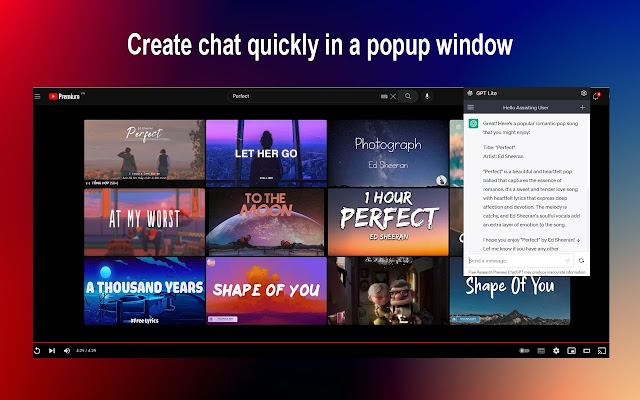Start voice search with the microphone
This screenshot has height=400, width=640.
[427, 96]
